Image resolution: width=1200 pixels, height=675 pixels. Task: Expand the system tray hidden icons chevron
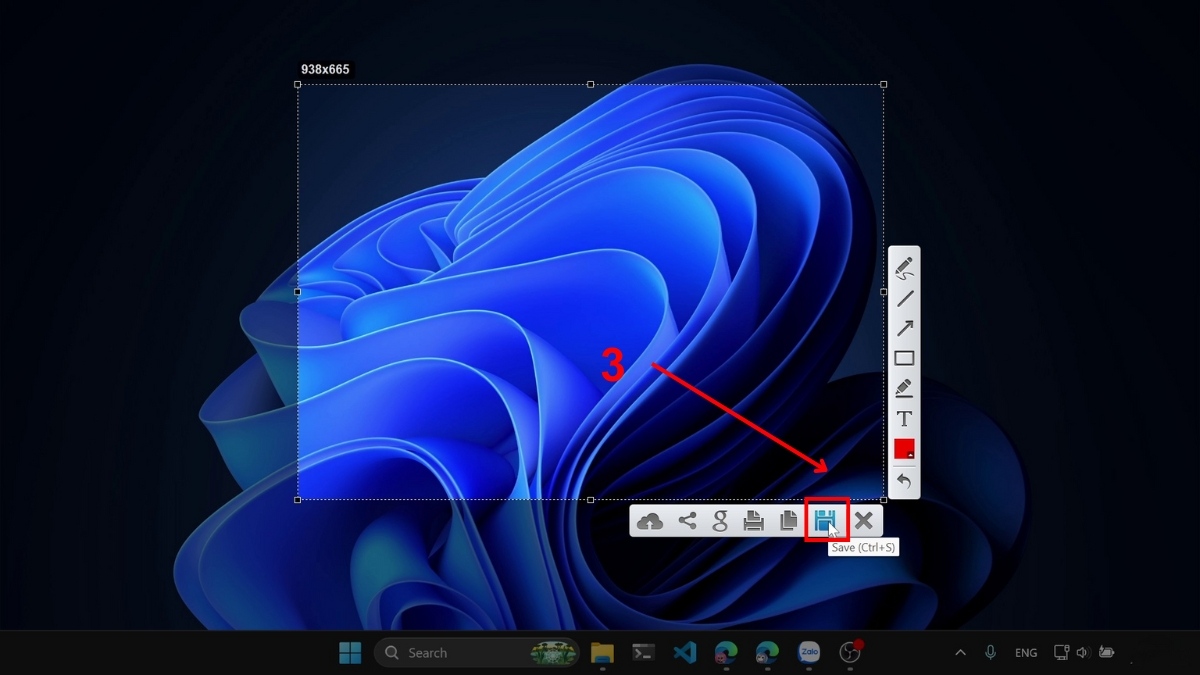point(960,653)
